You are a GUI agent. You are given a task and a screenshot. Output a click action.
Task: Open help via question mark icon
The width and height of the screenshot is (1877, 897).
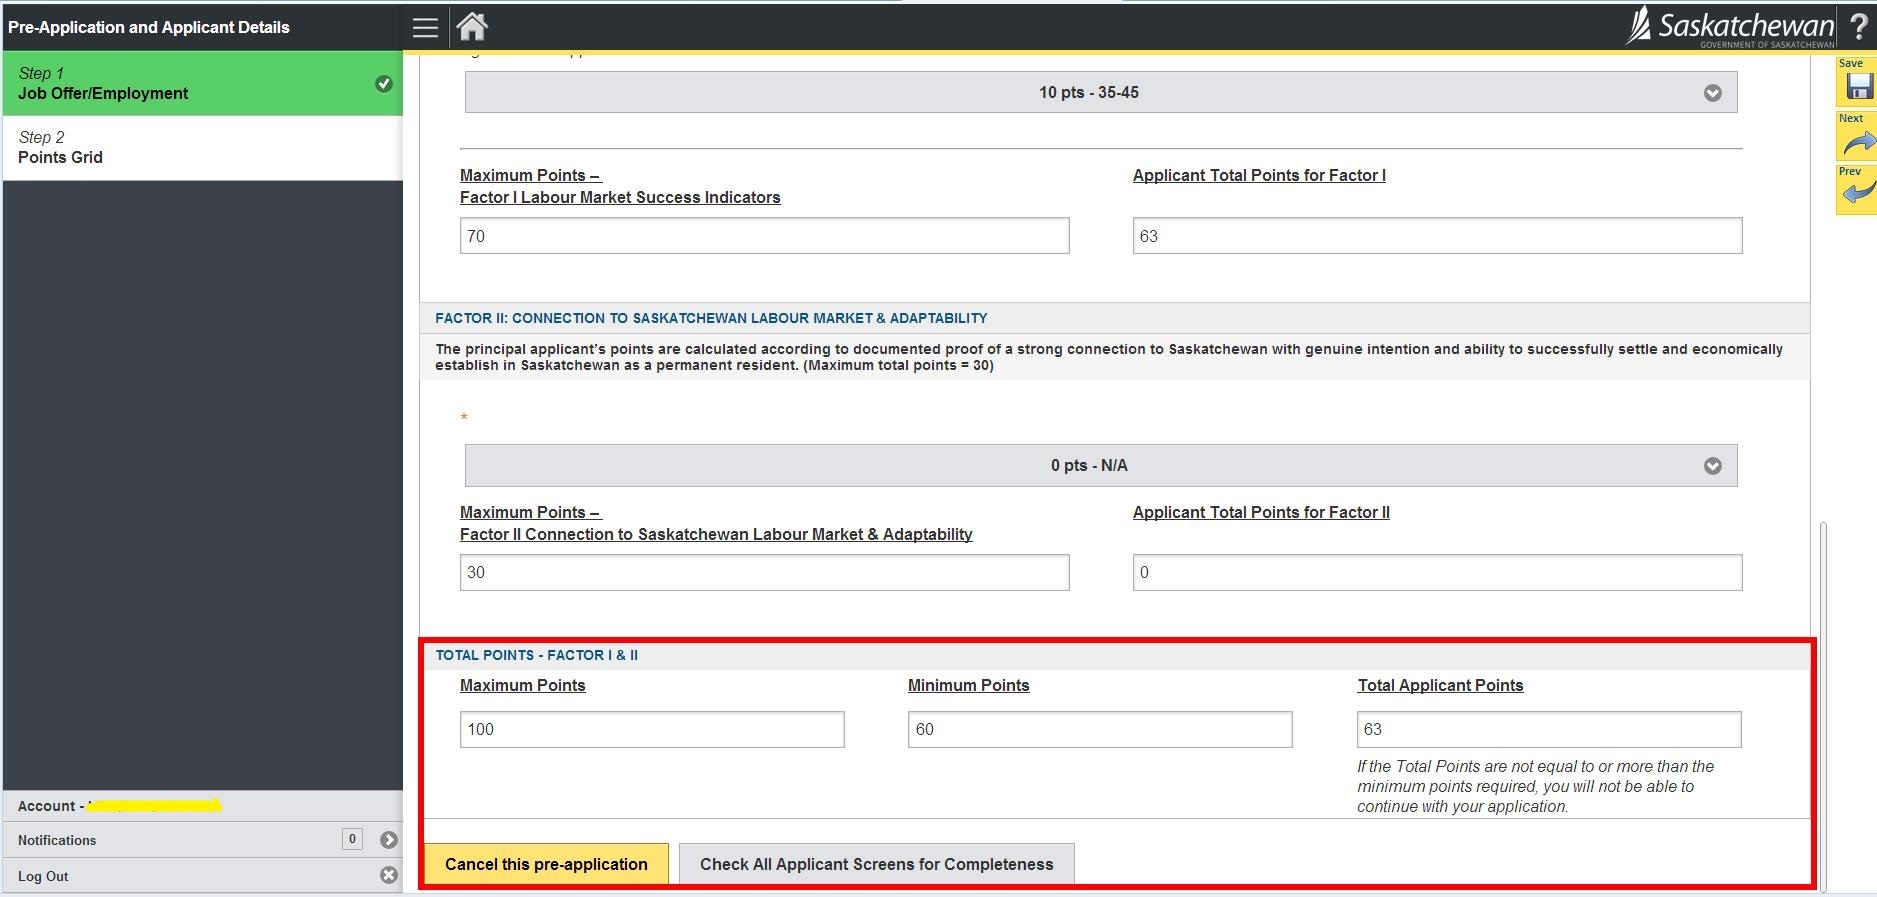(x=1859, y=27)
